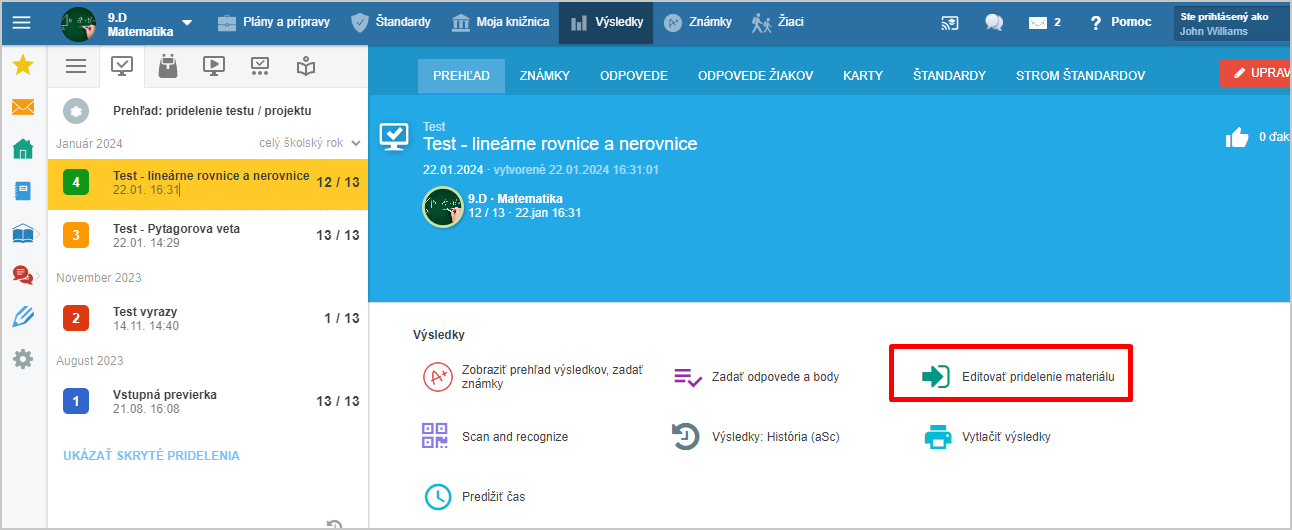This screenshot has width=1292, height=530.
Task: Open the logged-in user box John Williams
Action: point(1232,23)
